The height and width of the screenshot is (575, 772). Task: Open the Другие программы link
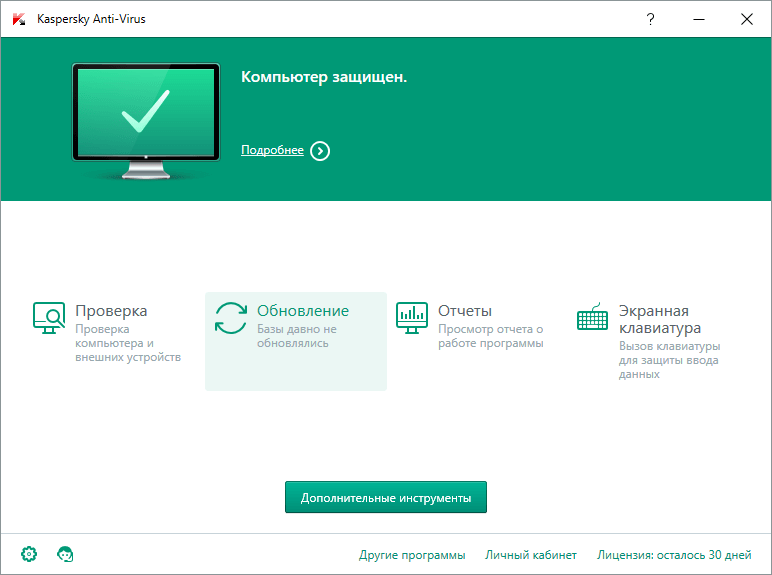412,555
